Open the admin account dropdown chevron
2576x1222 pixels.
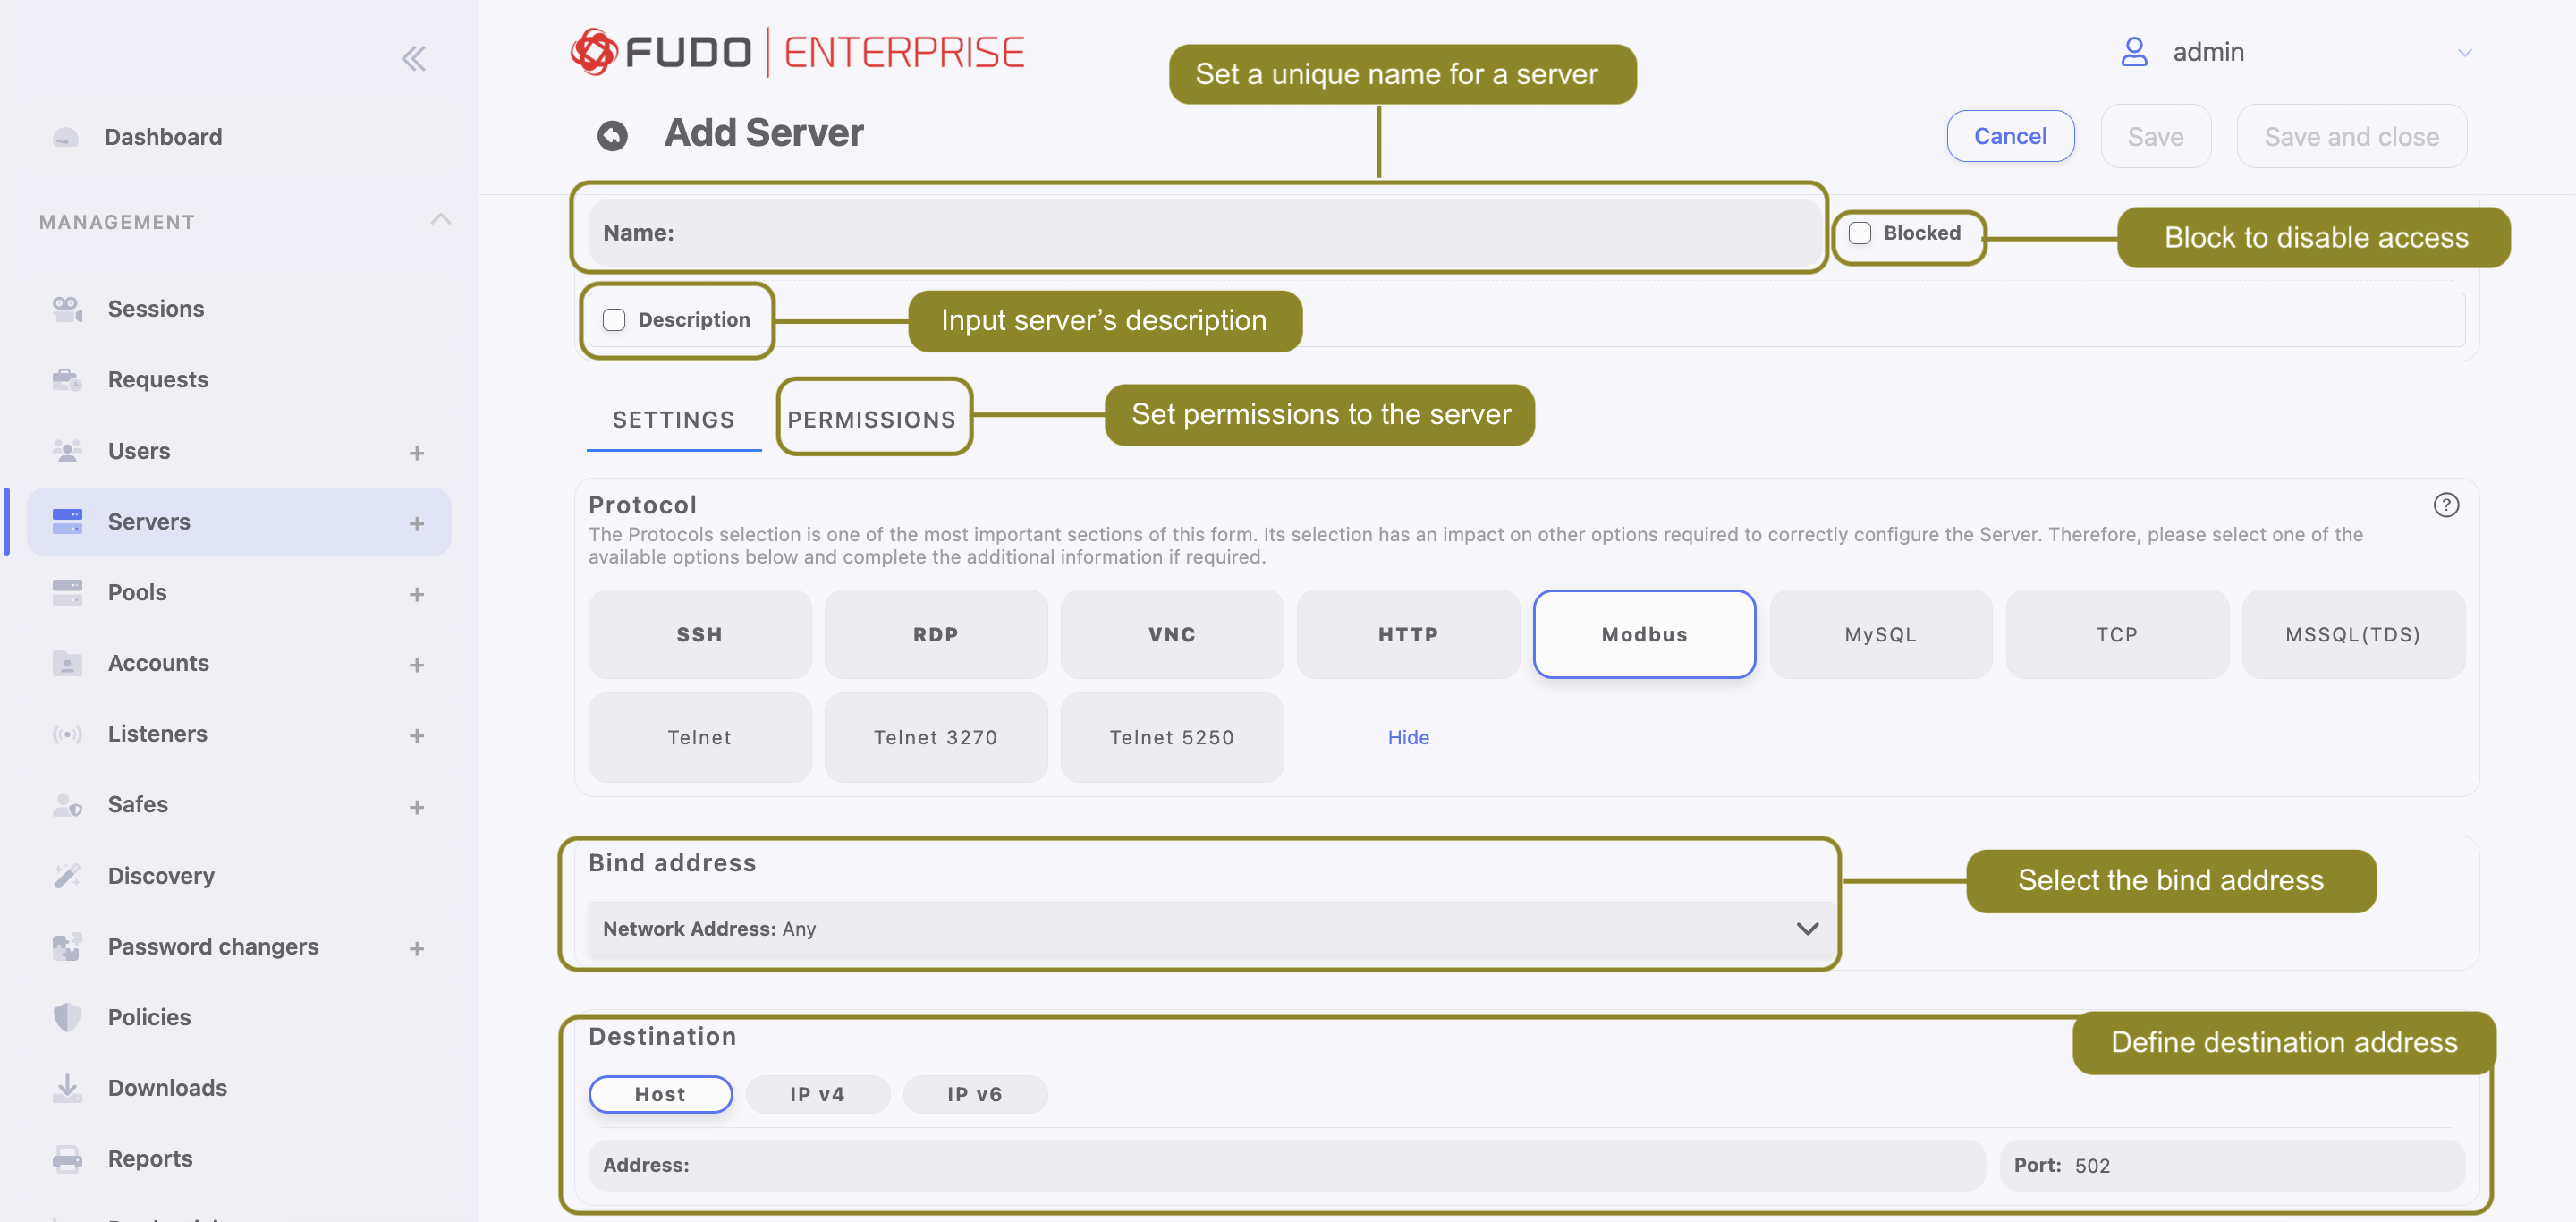2464,53
